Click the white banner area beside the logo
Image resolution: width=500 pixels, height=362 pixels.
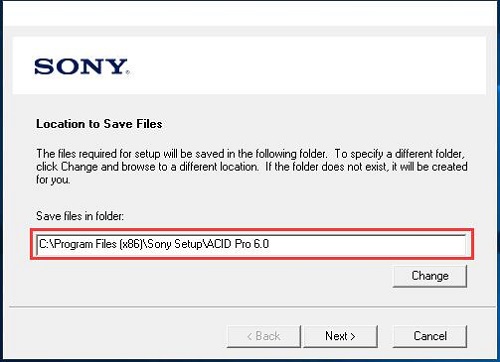(x=307, y=66)
